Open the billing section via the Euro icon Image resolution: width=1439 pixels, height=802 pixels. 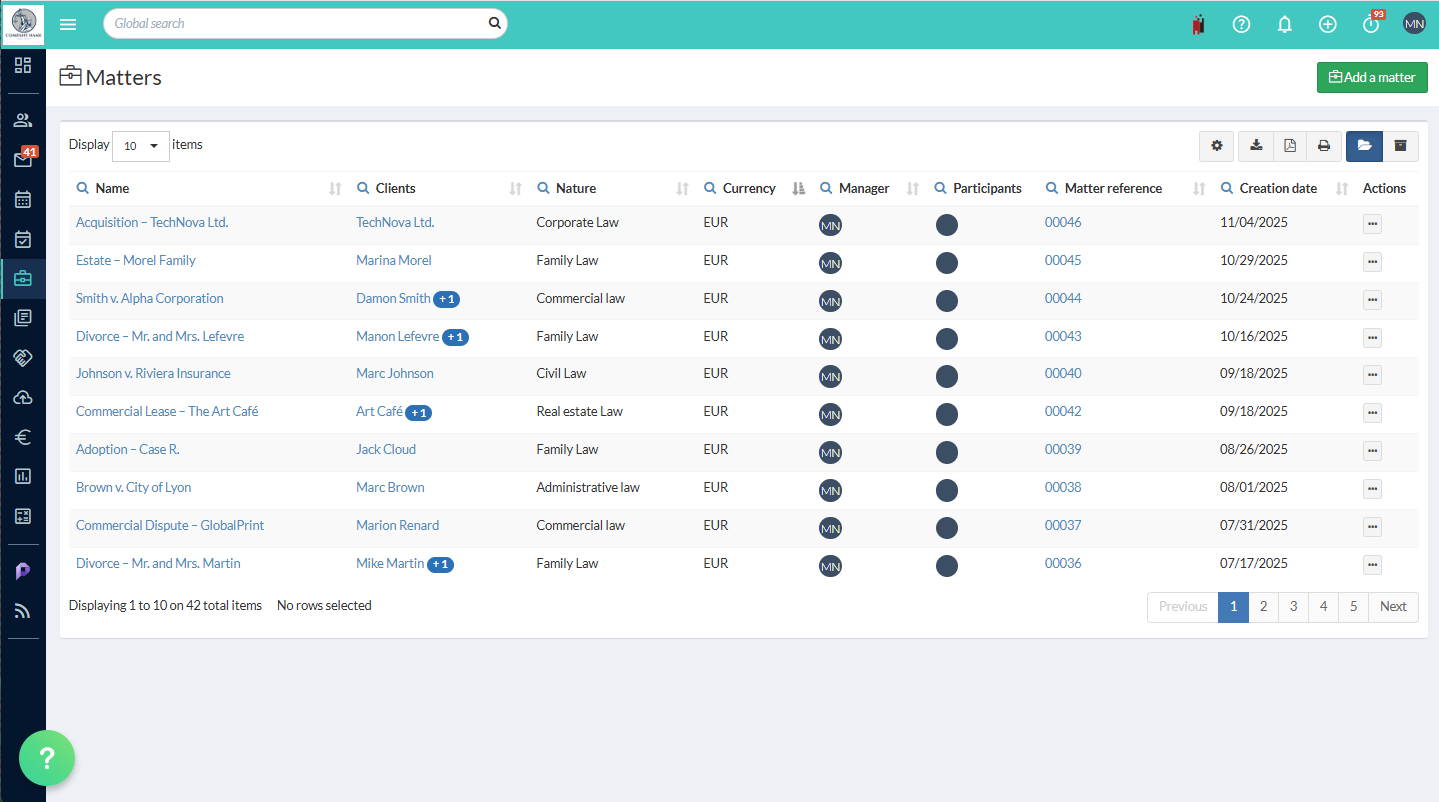22,437
